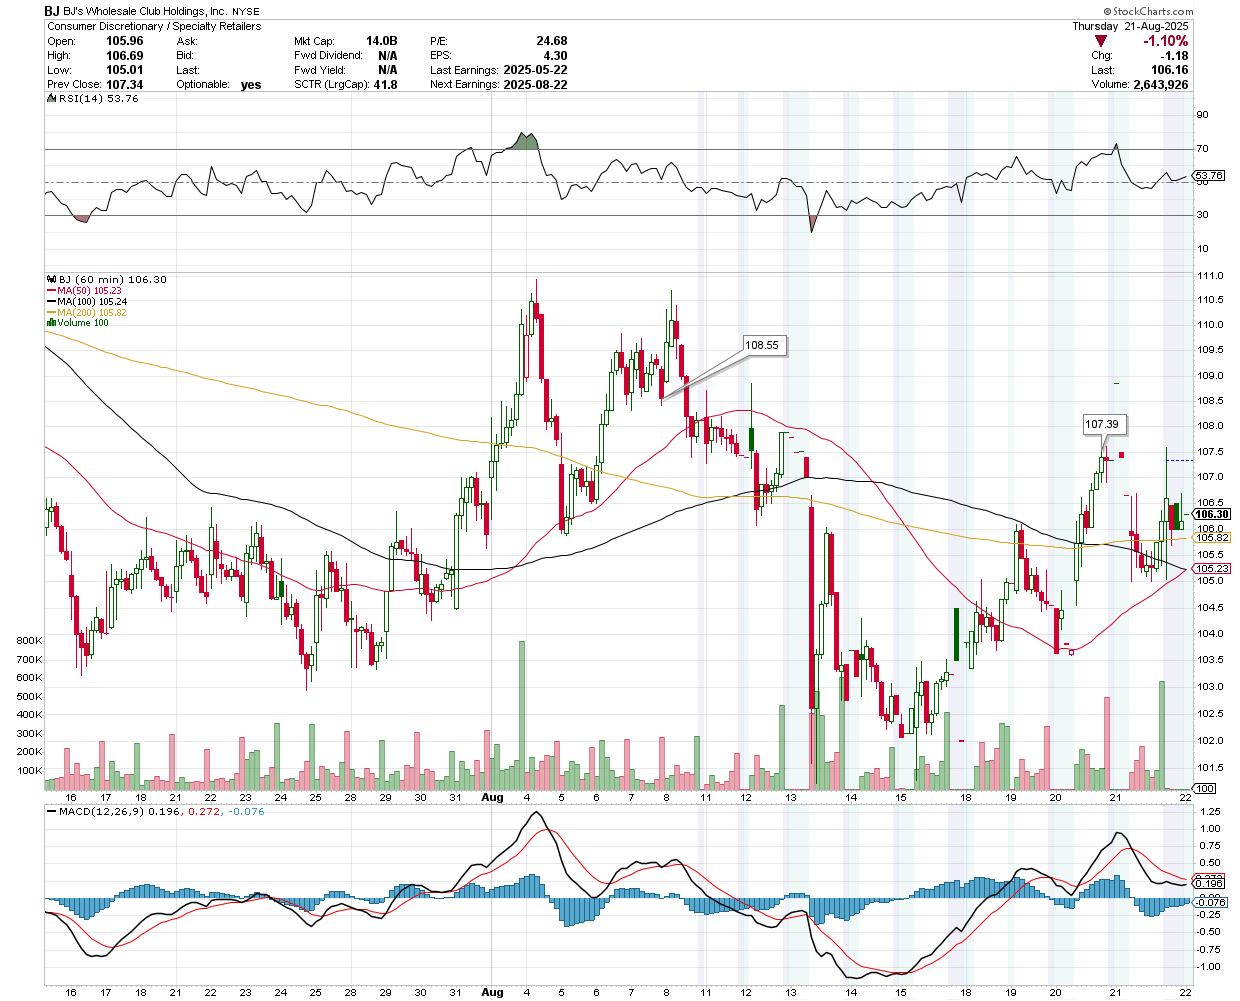Click the red down-triangle change indicator
1240x1001 pixels.
(x=1101, y=41)
